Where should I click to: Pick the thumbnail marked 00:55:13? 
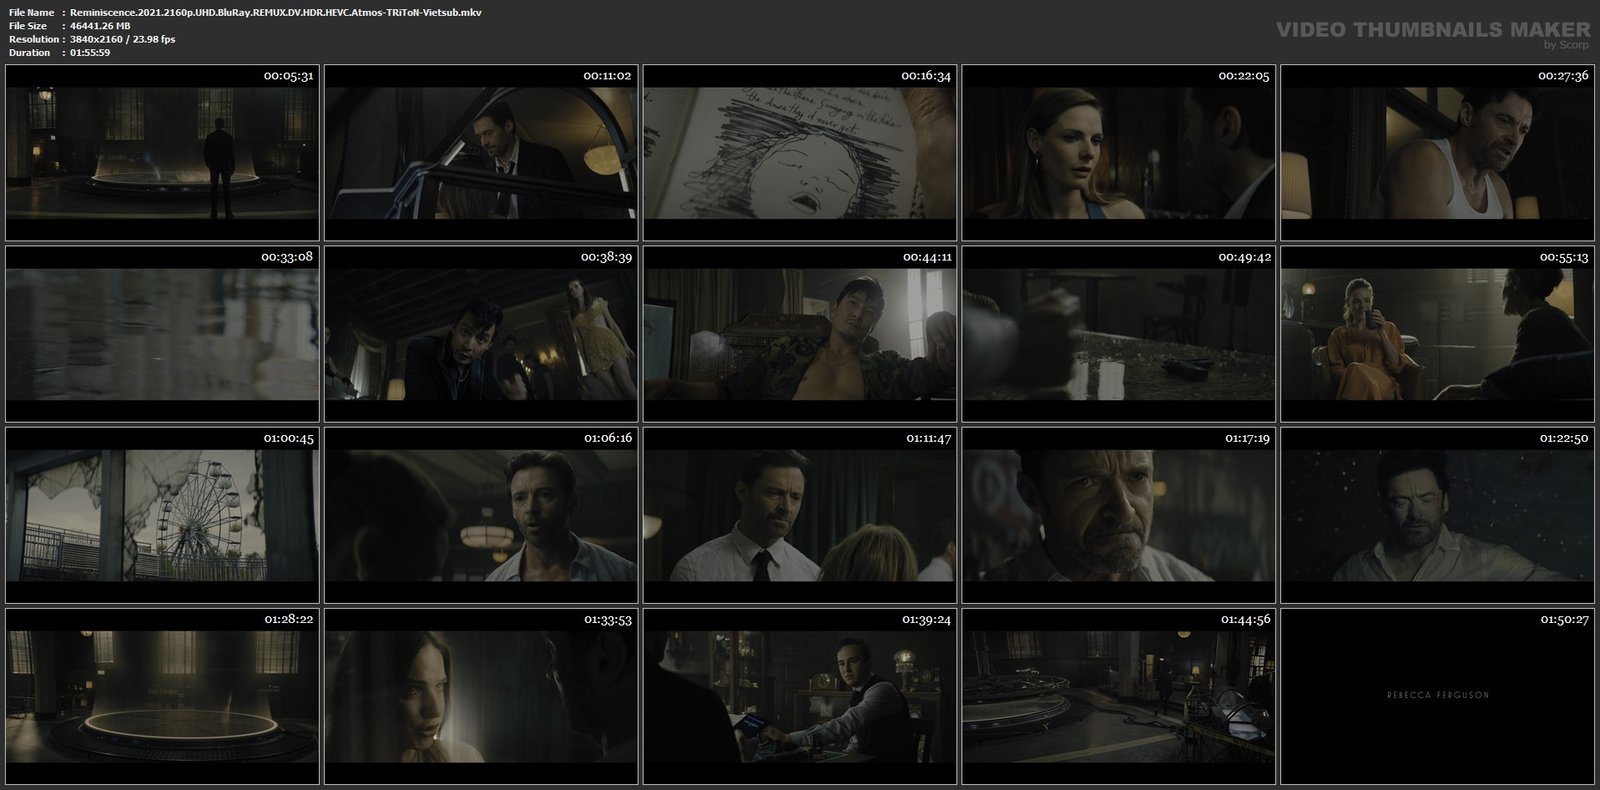1437,334
